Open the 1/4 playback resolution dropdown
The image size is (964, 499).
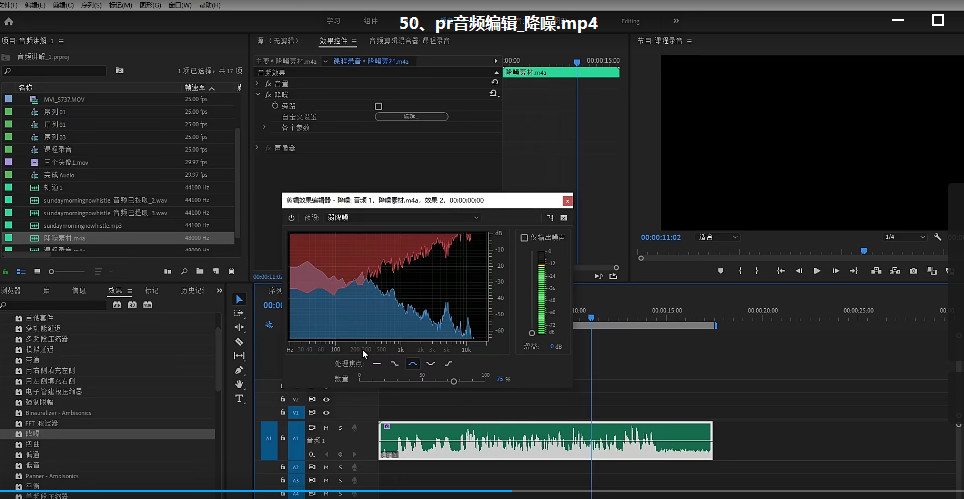[x=905, y=237]
